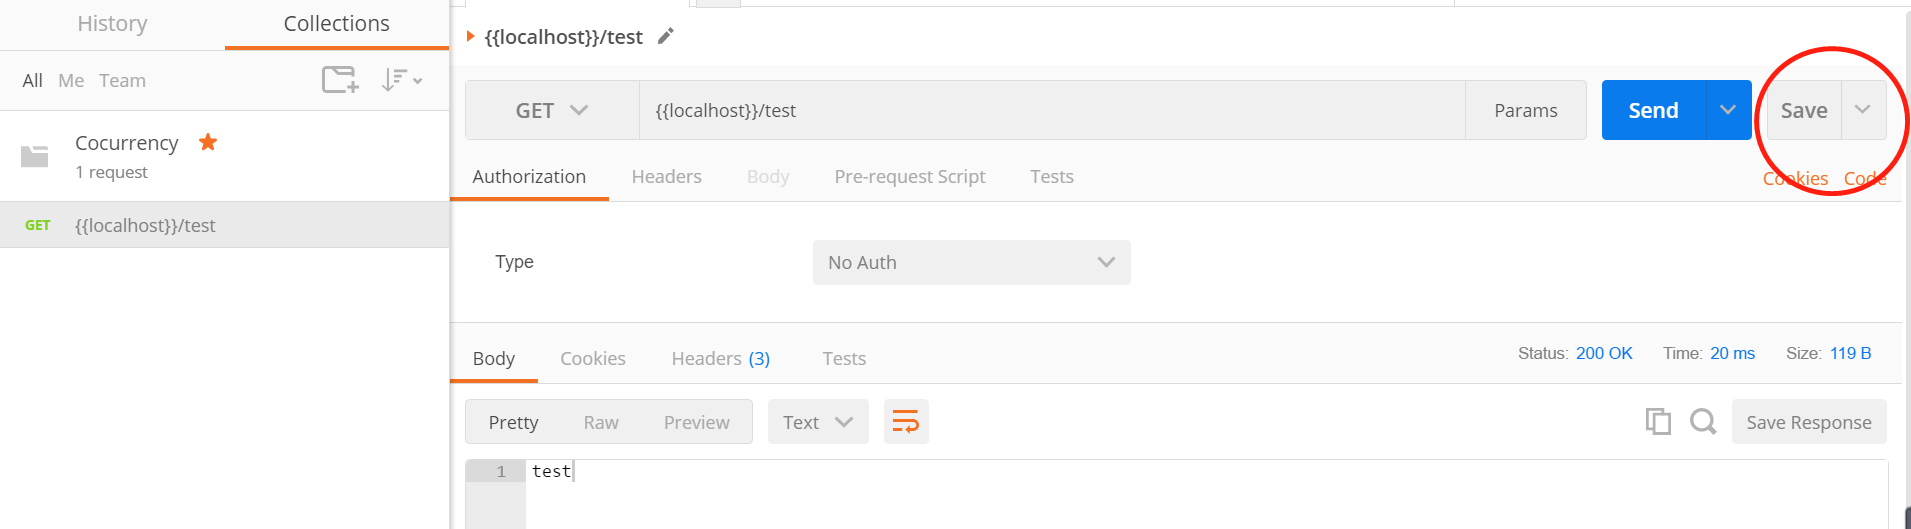
Task: Show the response Cookies tab
Action: click(593, 359)
